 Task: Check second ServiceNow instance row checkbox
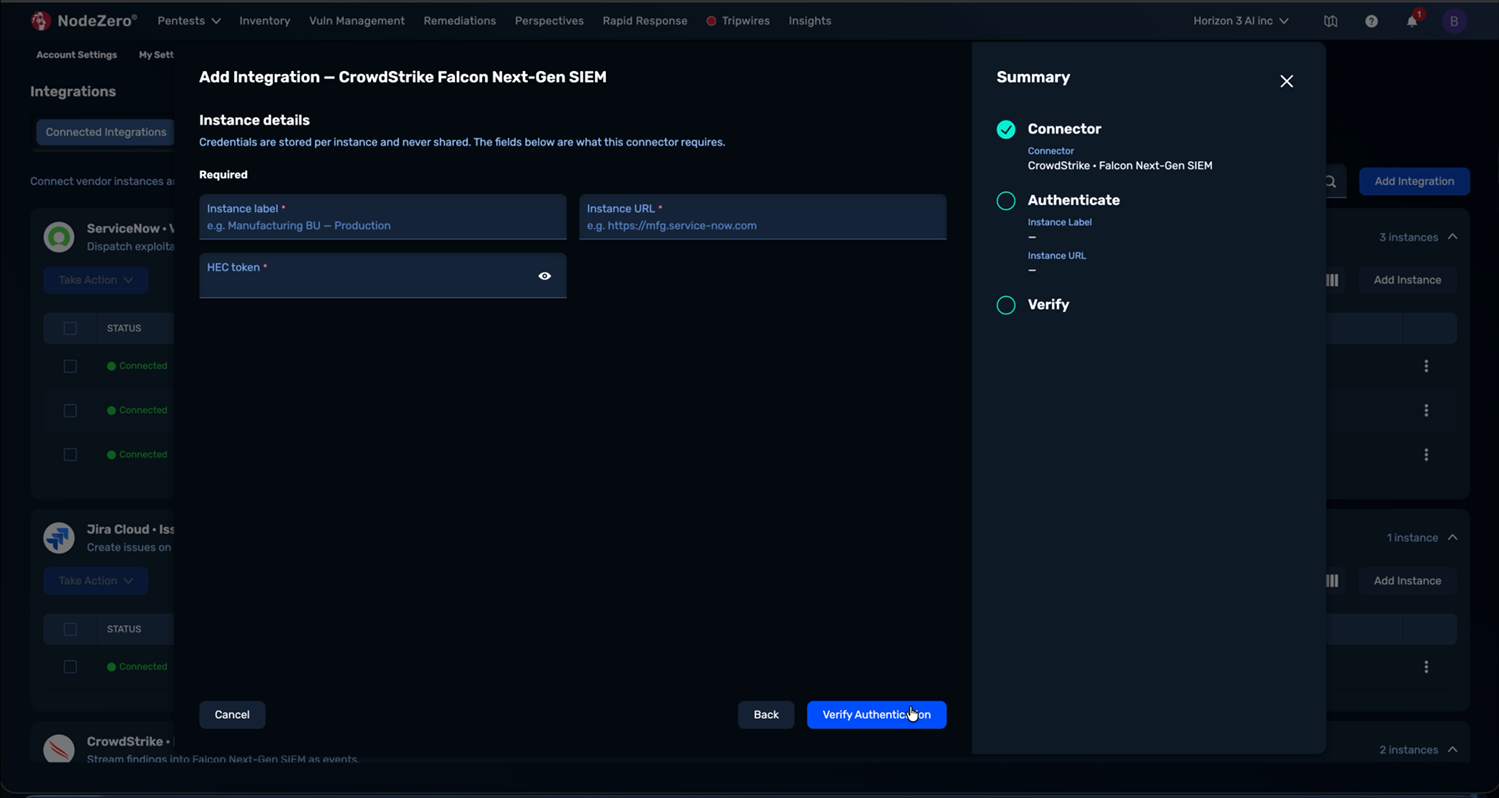70,410
